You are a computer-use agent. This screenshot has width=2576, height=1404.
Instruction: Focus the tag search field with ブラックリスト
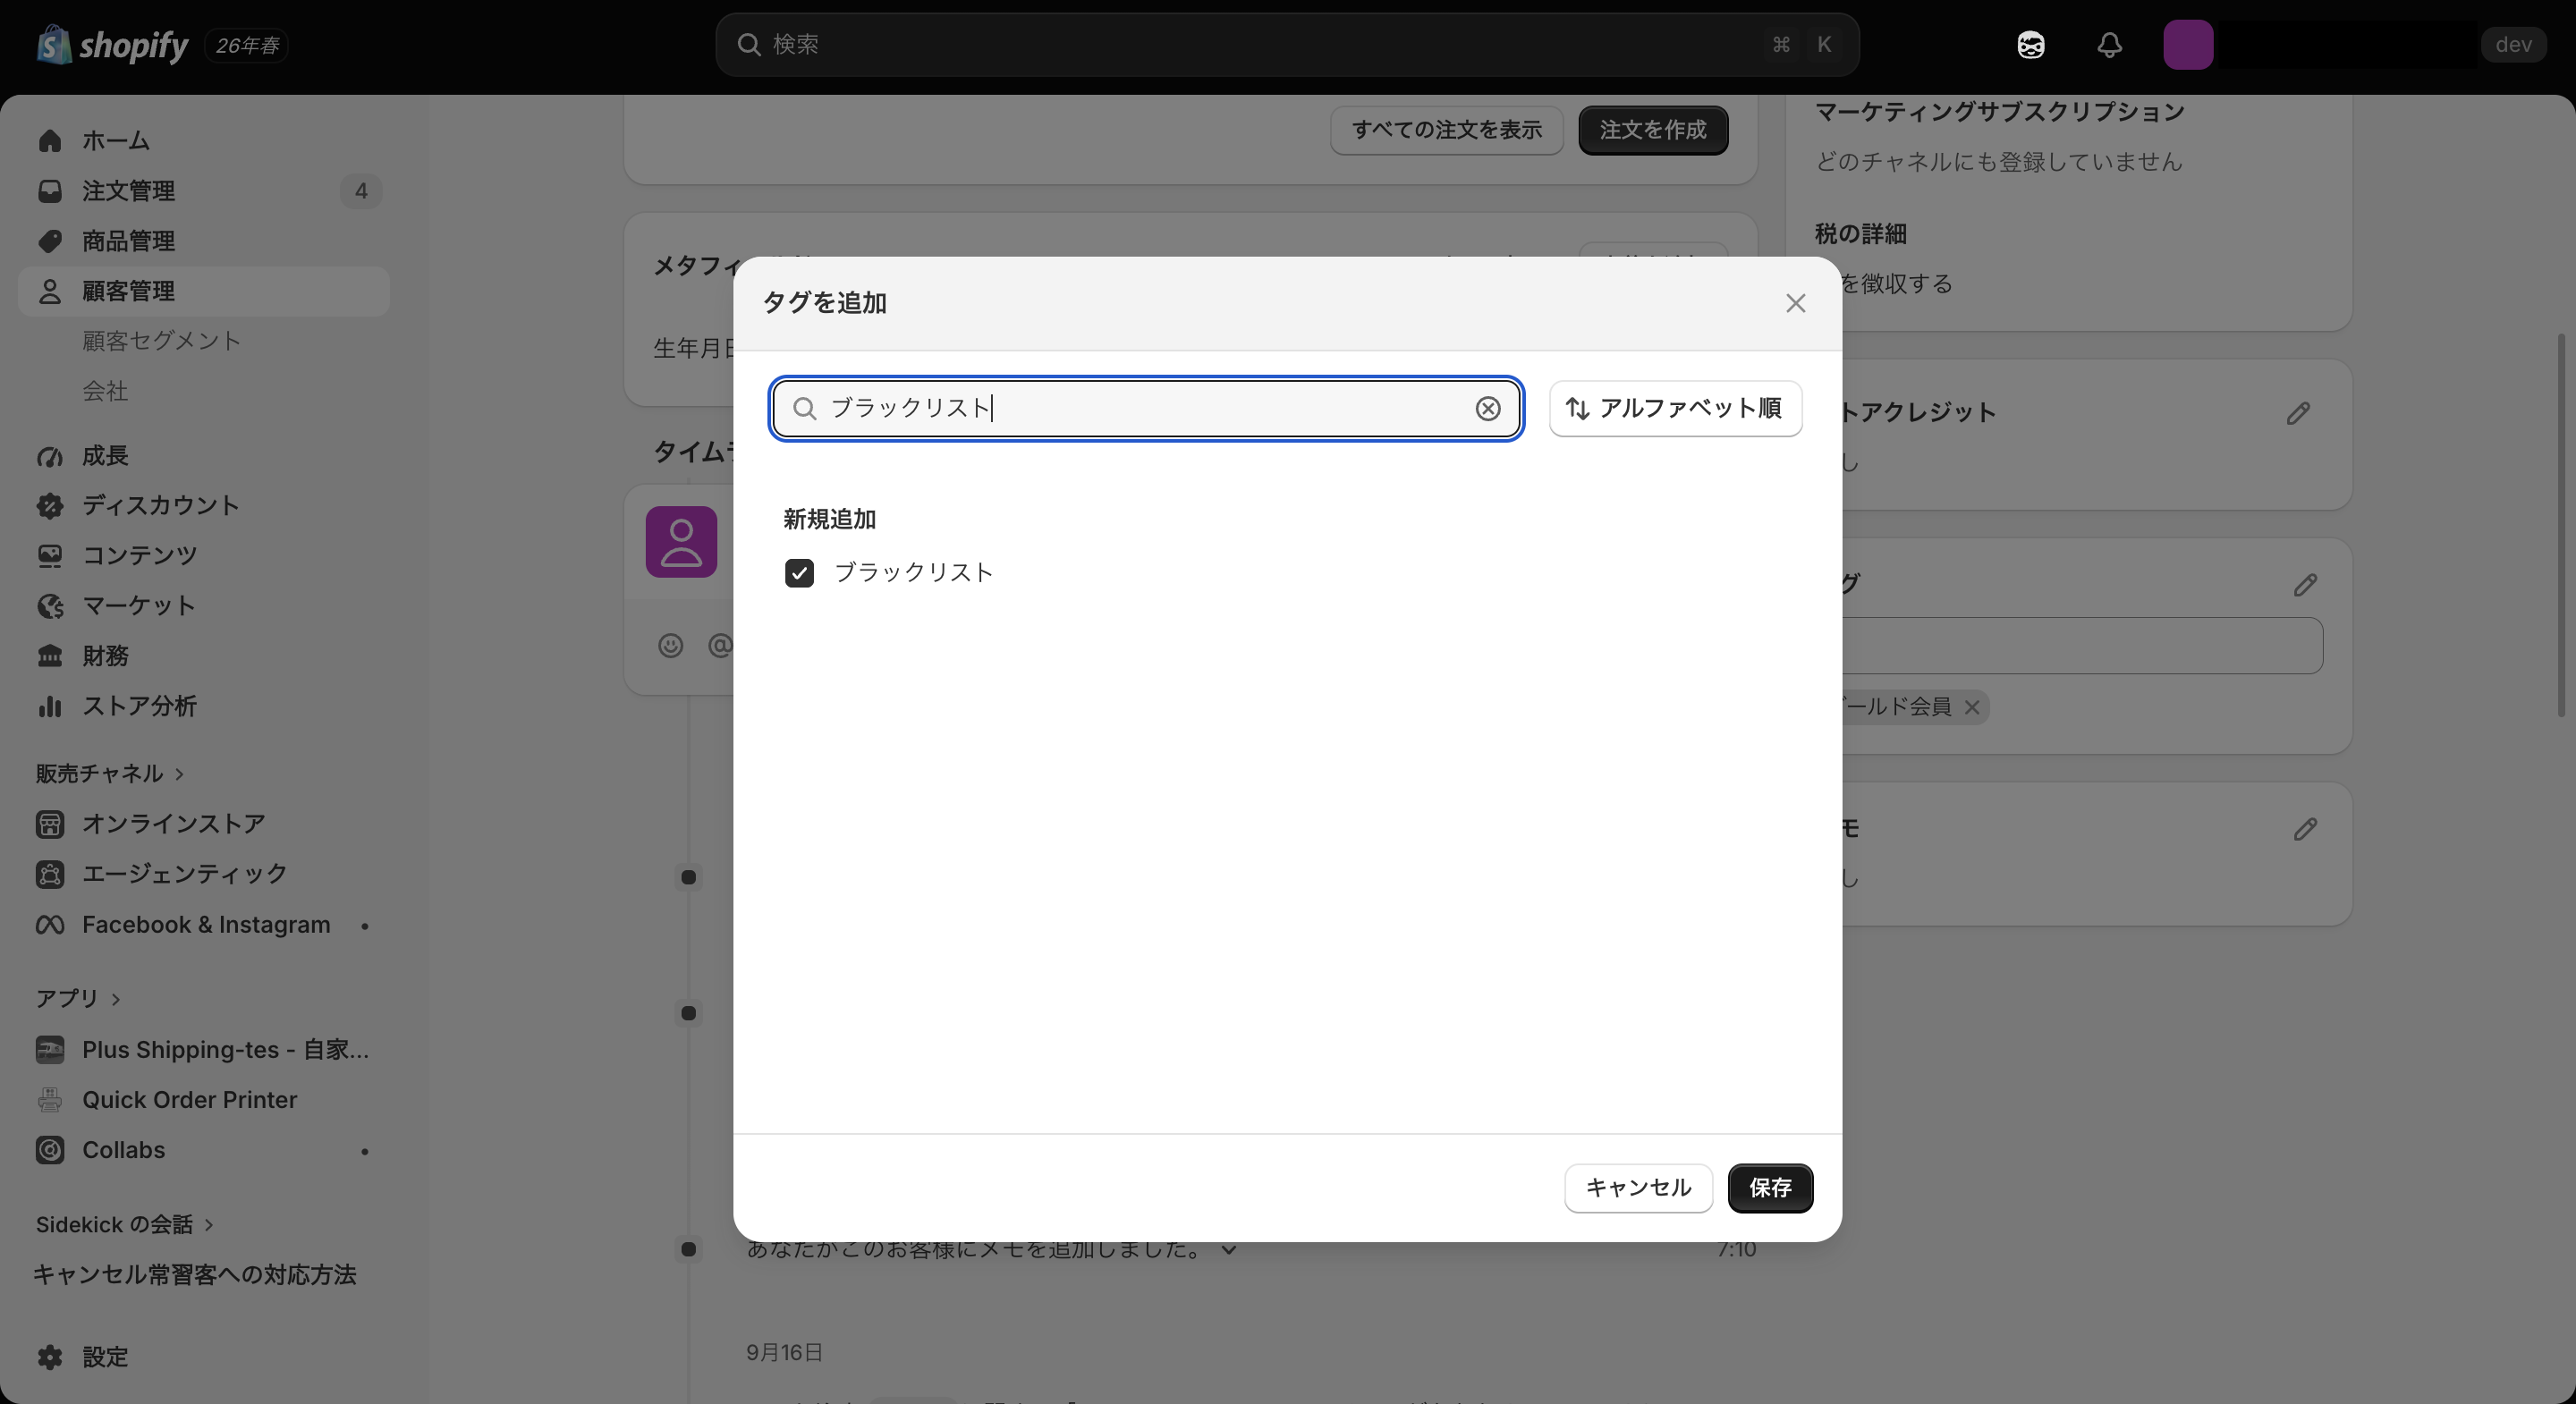(1146, 408)
